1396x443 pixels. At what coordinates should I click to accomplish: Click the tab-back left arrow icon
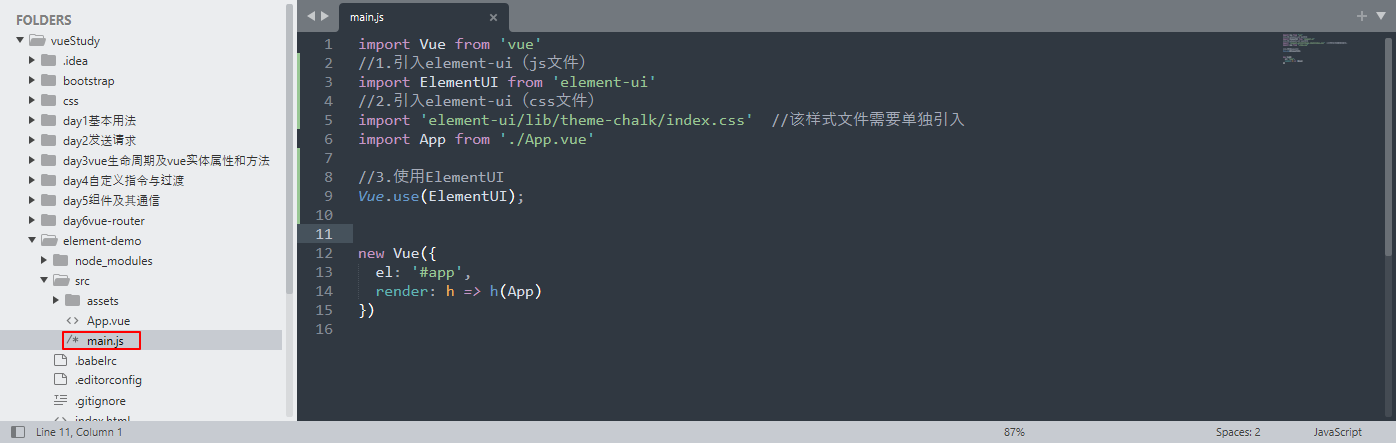tap(311, 16)
